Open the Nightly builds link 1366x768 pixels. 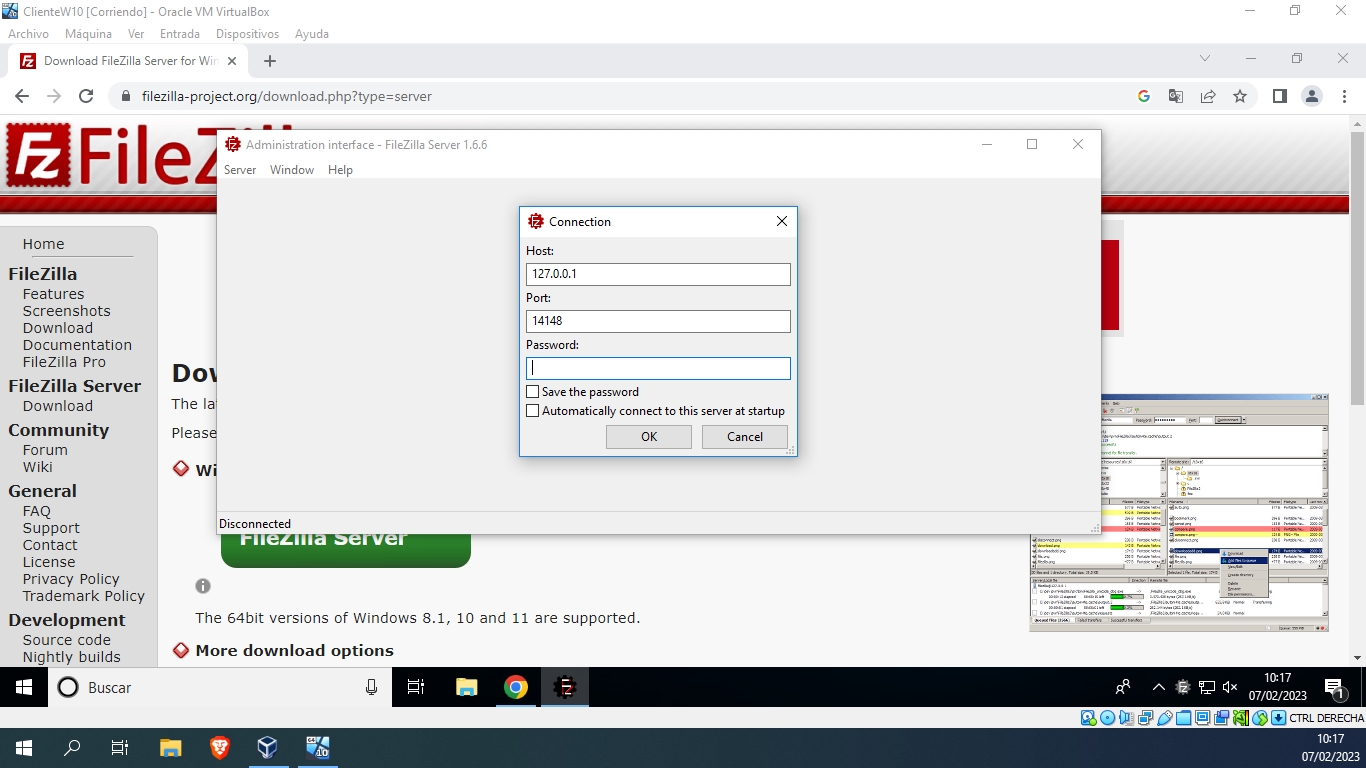tap(72, 657)
